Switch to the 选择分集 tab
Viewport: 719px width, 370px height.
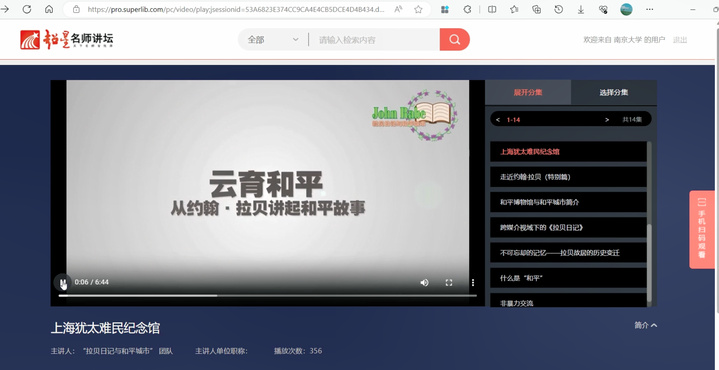614,92
